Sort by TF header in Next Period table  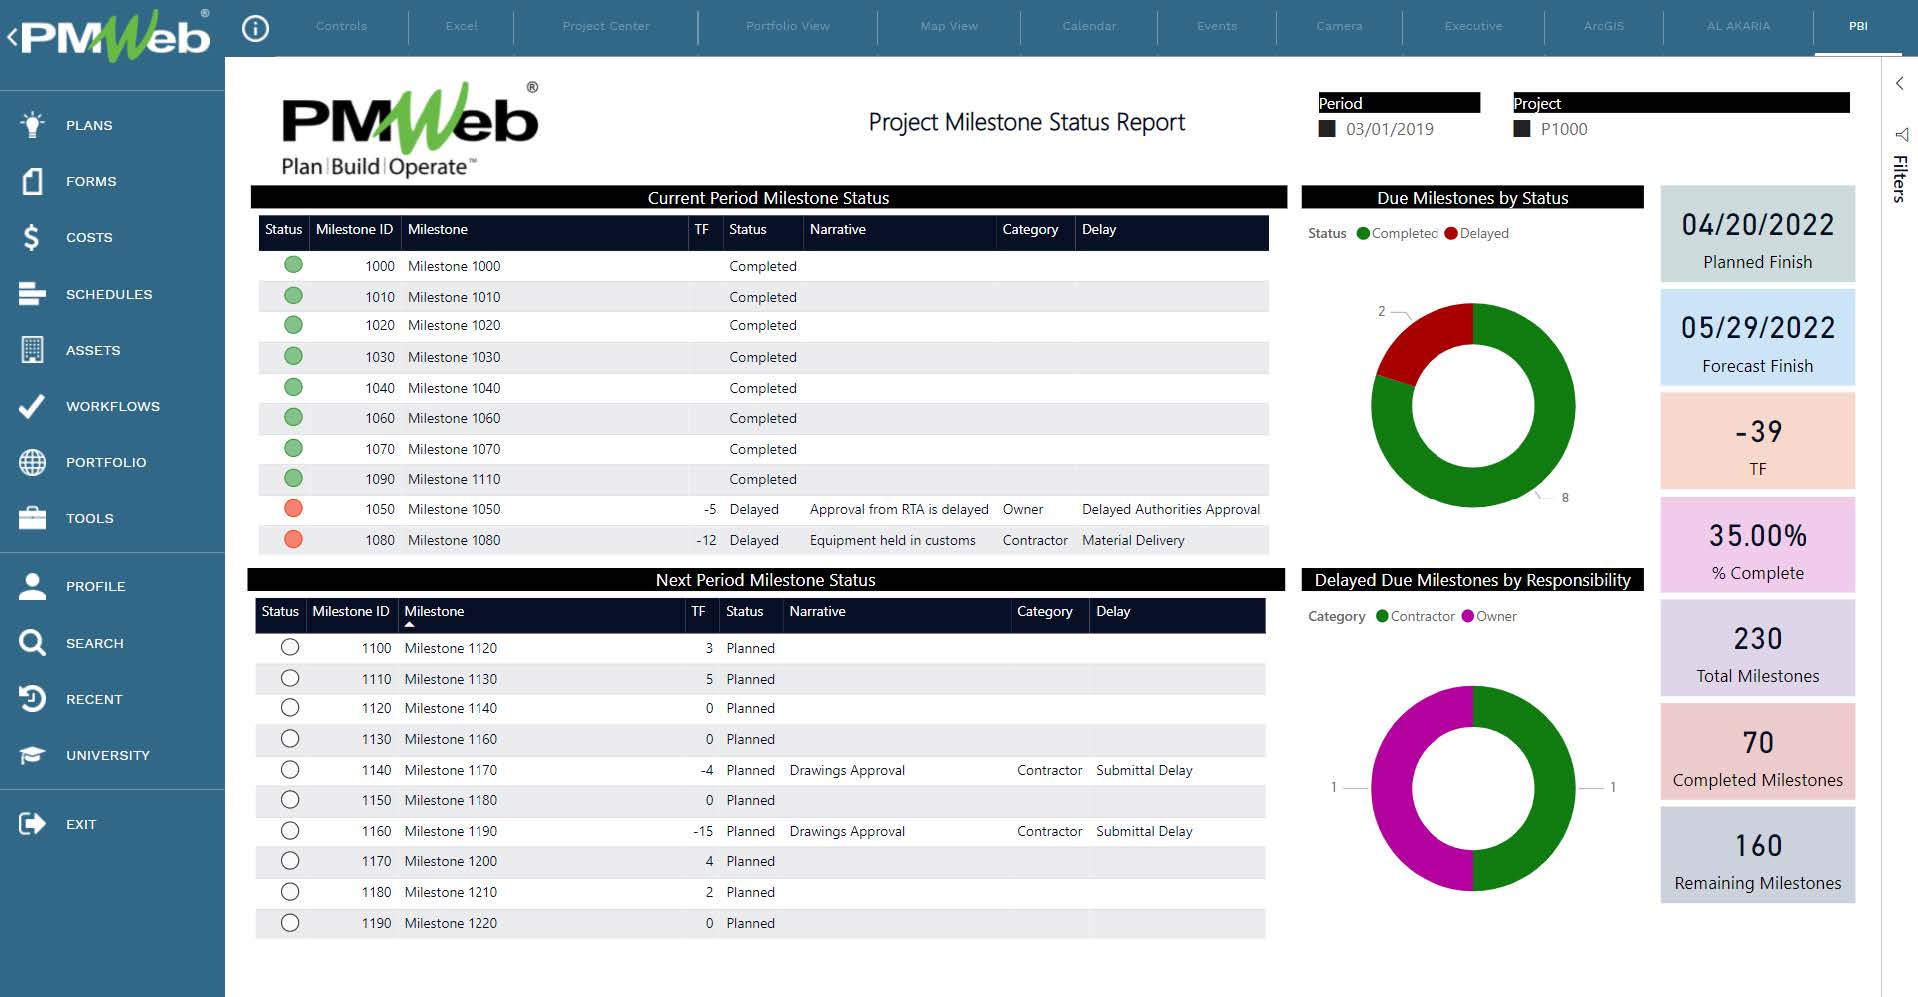pyautogui.click(x=698, y=611)
